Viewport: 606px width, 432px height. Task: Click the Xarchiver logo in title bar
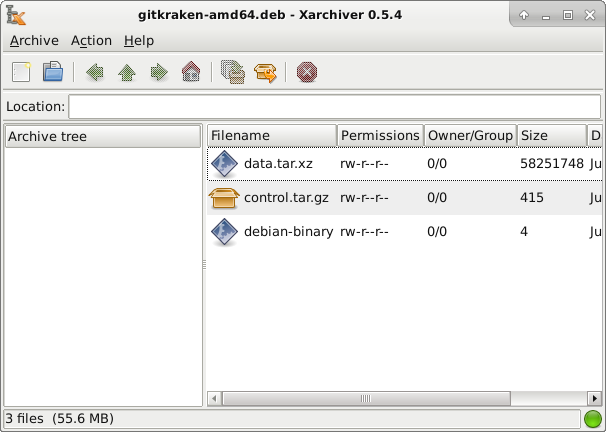tap(16, 15)
